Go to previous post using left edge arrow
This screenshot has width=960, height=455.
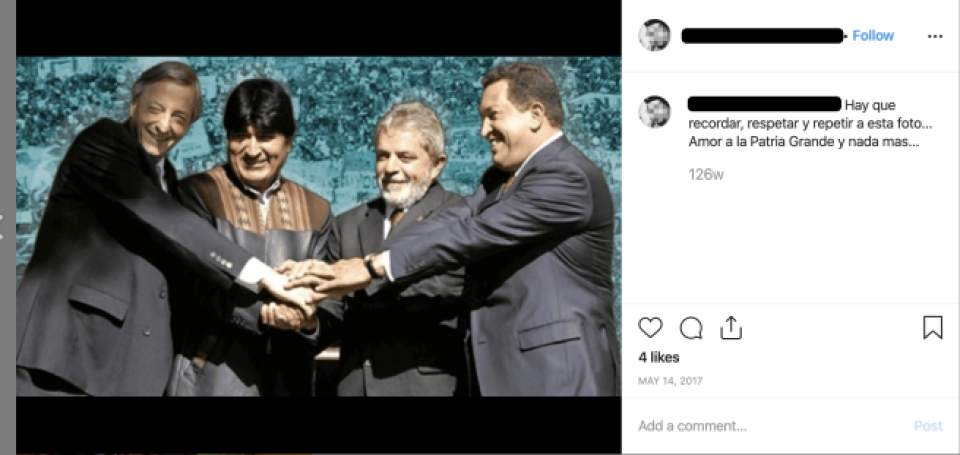[2, 227]
